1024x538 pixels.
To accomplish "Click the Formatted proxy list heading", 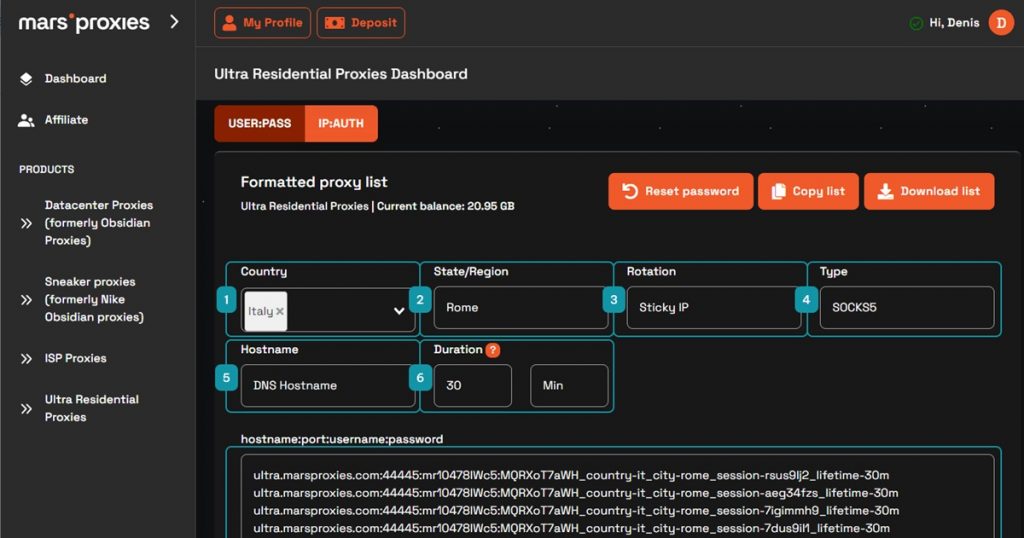I will click(313, 182).
